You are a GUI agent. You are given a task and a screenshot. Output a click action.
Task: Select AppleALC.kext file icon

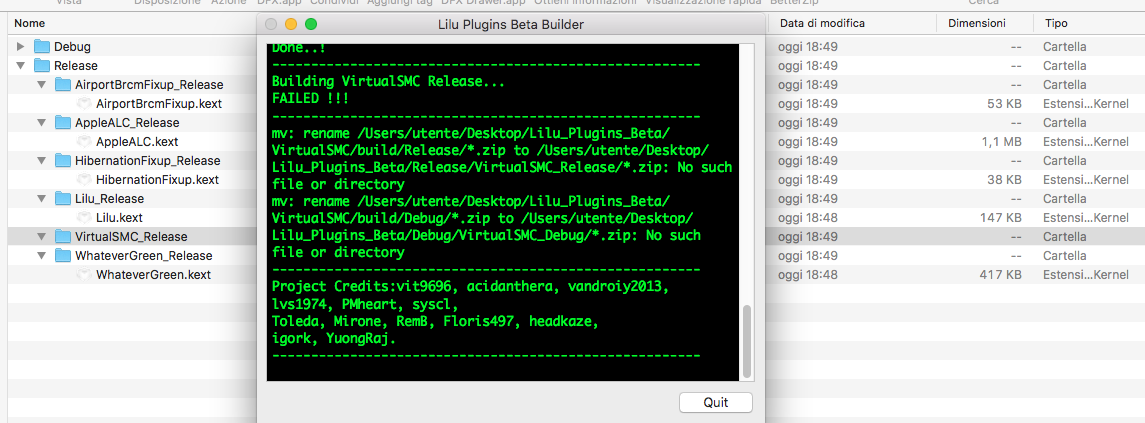pyautogui.click(x=84, y=142)
